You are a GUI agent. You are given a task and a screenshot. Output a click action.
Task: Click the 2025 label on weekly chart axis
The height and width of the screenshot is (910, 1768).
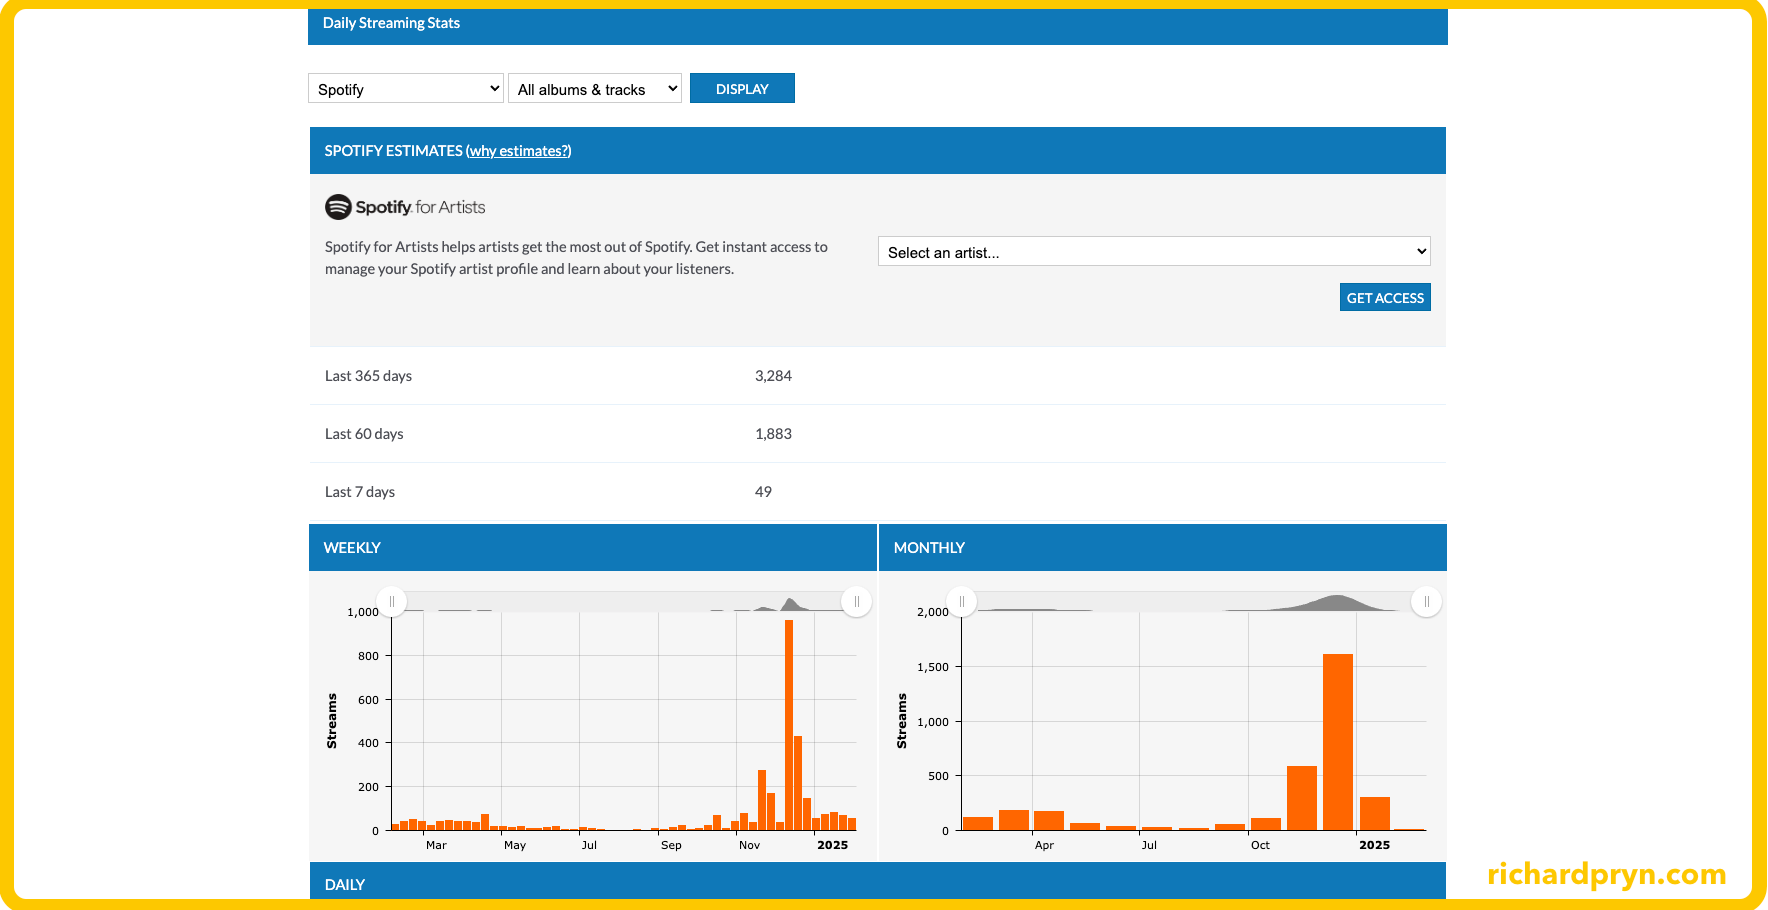832,845
